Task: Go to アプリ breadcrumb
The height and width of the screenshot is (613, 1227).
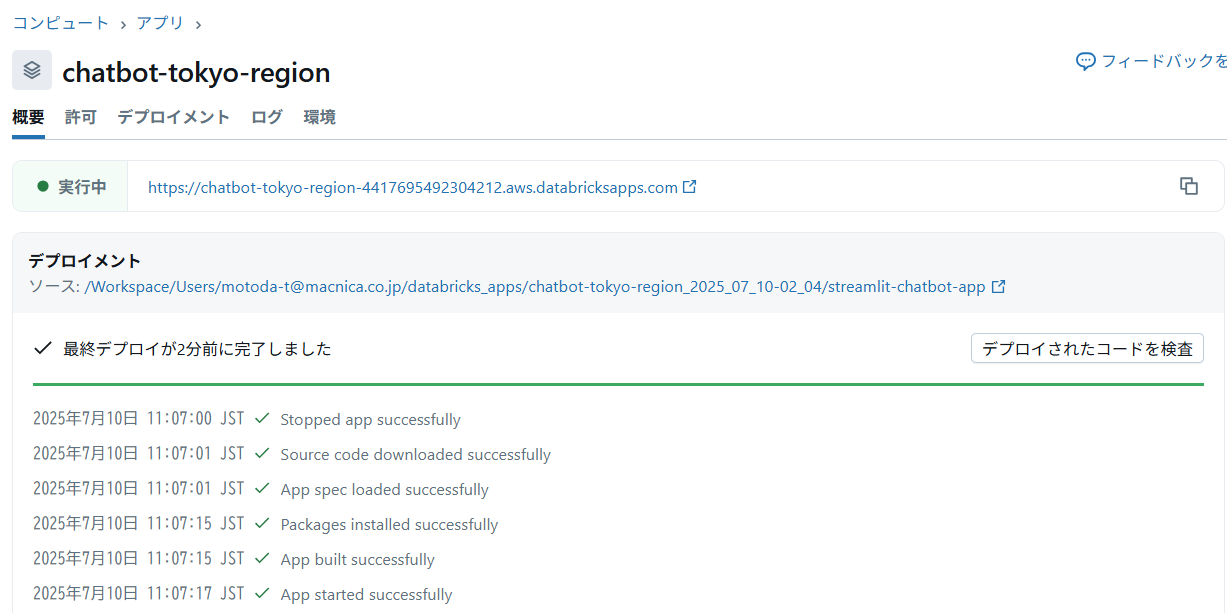Action: point(160,22)
